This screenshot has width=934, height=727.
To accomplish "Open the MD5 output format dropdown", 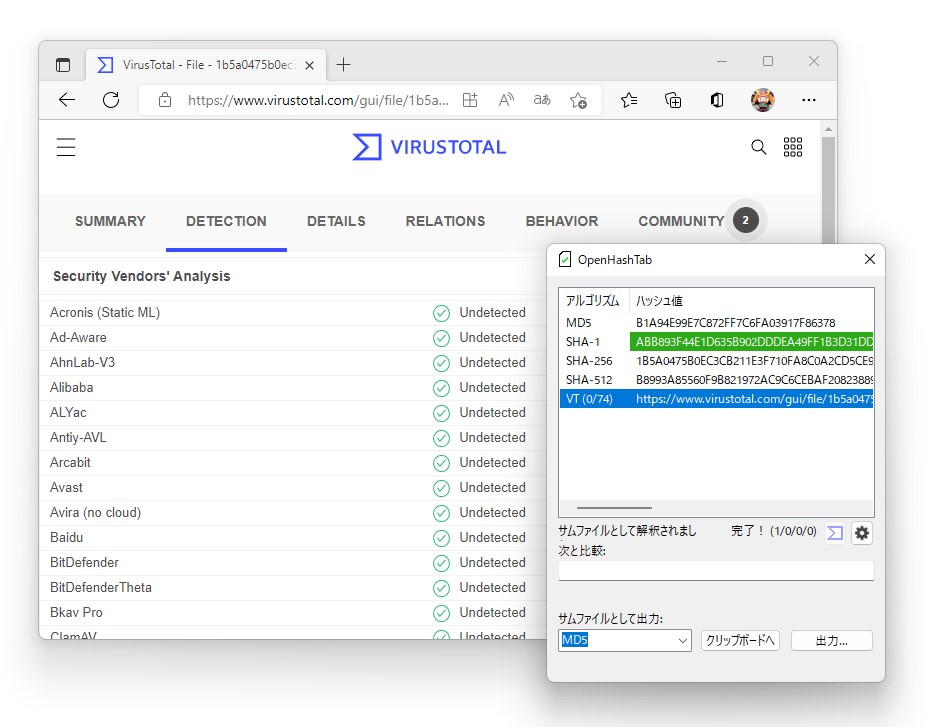I will 624,640.
